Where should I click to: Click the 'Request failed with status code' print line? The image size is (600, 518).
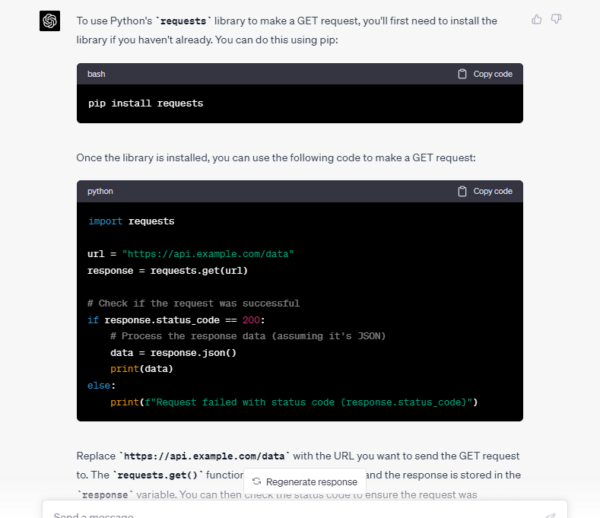[294, 402]
